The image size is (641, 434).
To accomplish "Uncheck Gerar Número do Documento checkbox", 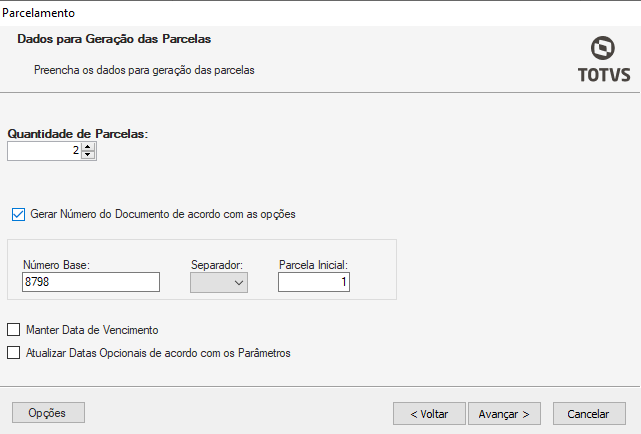I will click(17, 214).
